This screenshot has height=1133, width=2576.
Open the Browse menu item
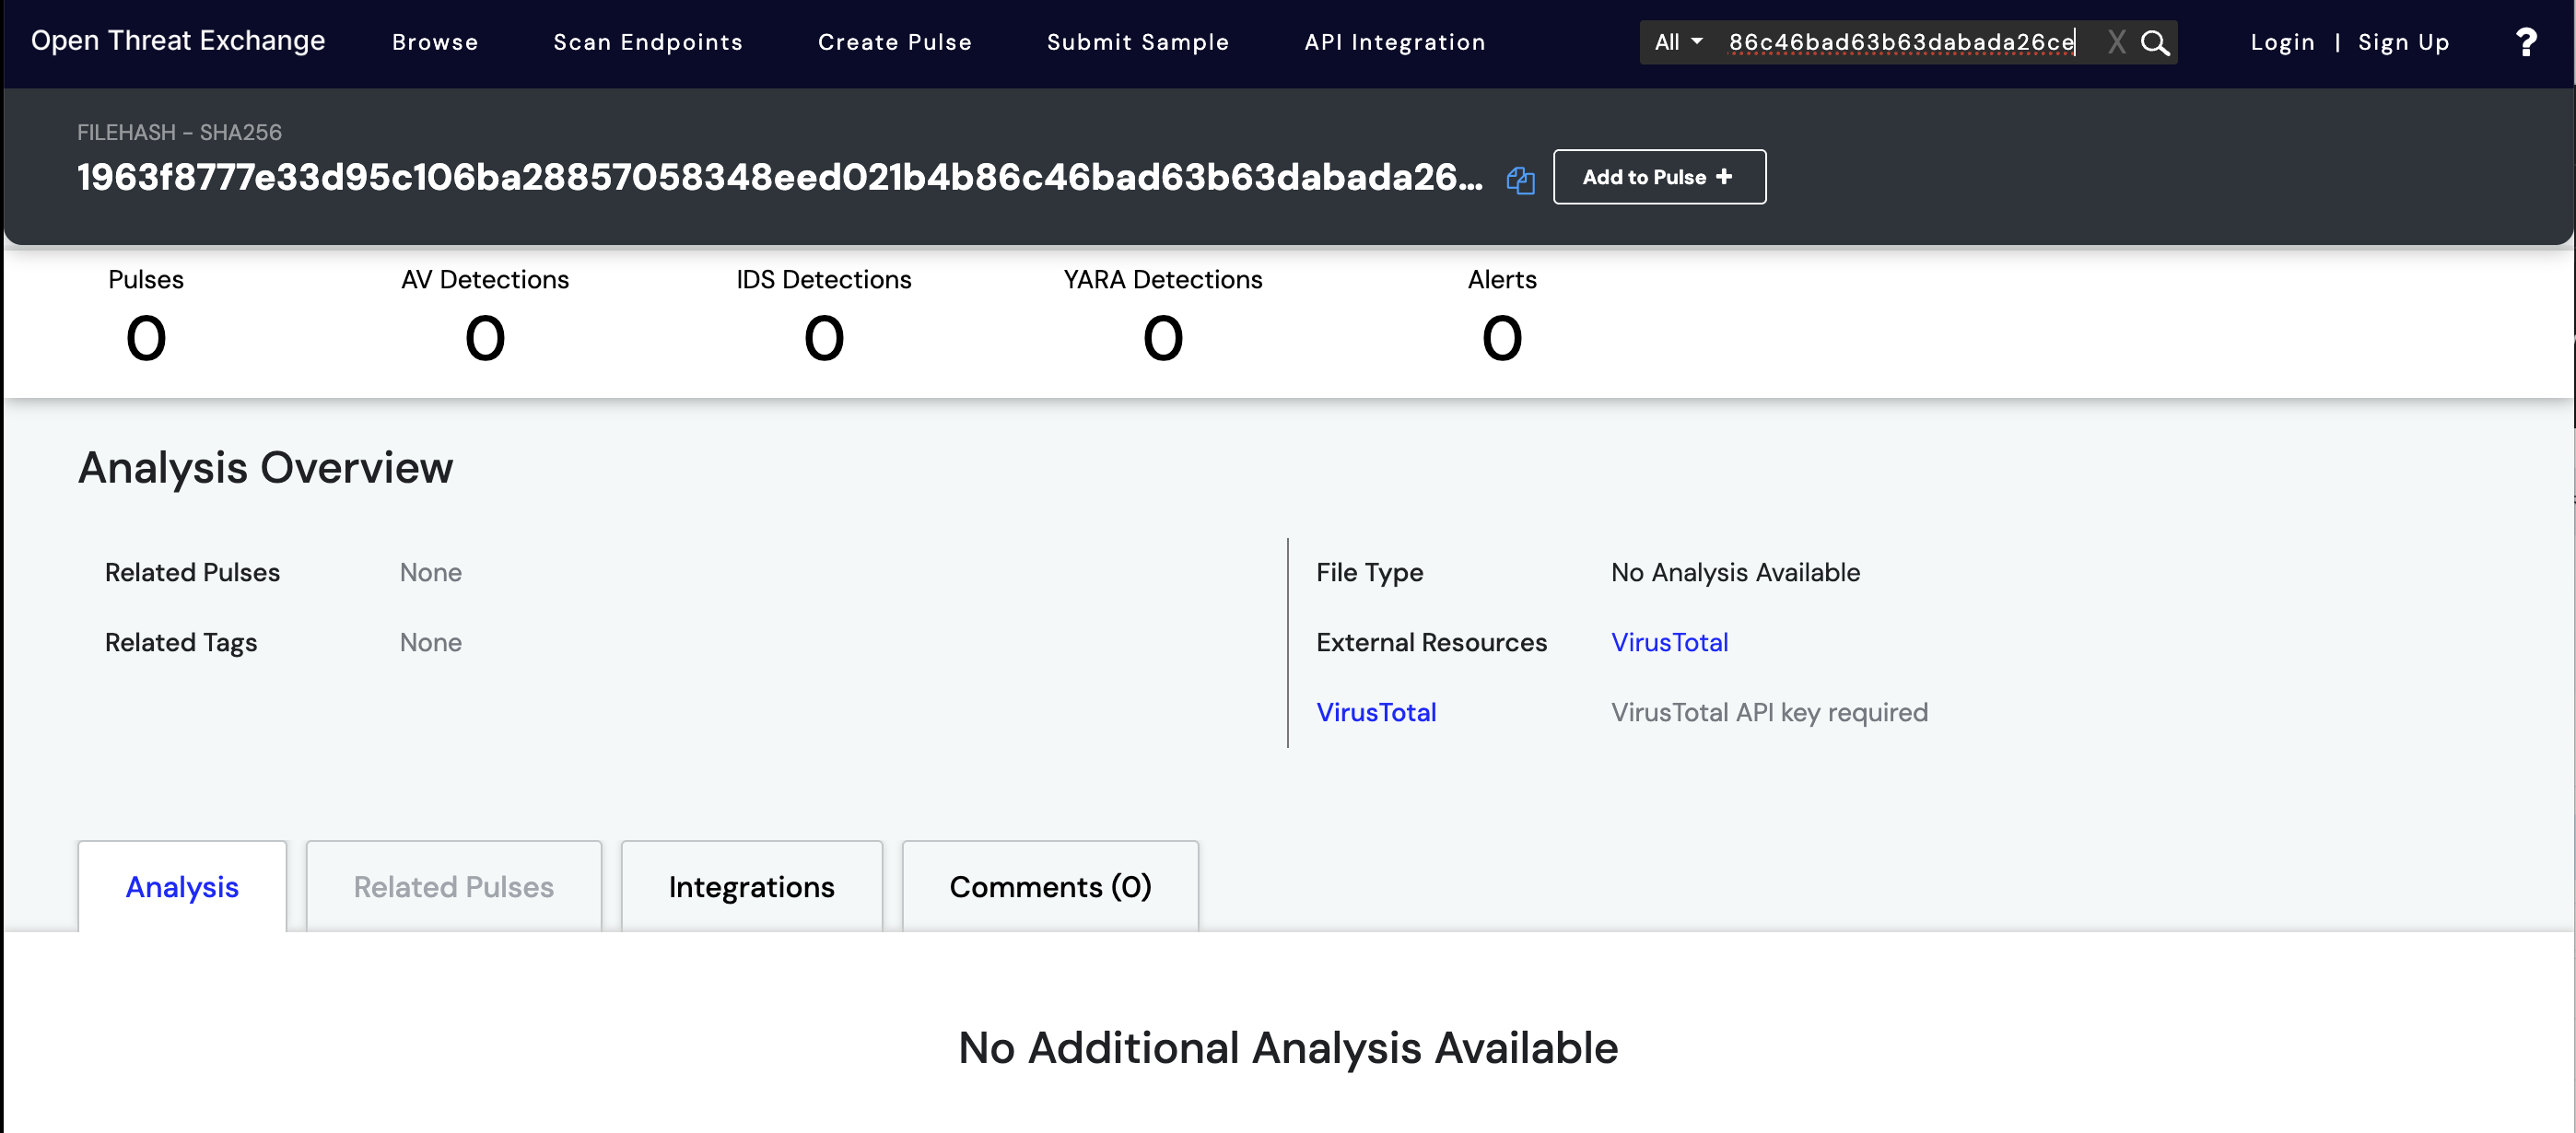[435, 42]
